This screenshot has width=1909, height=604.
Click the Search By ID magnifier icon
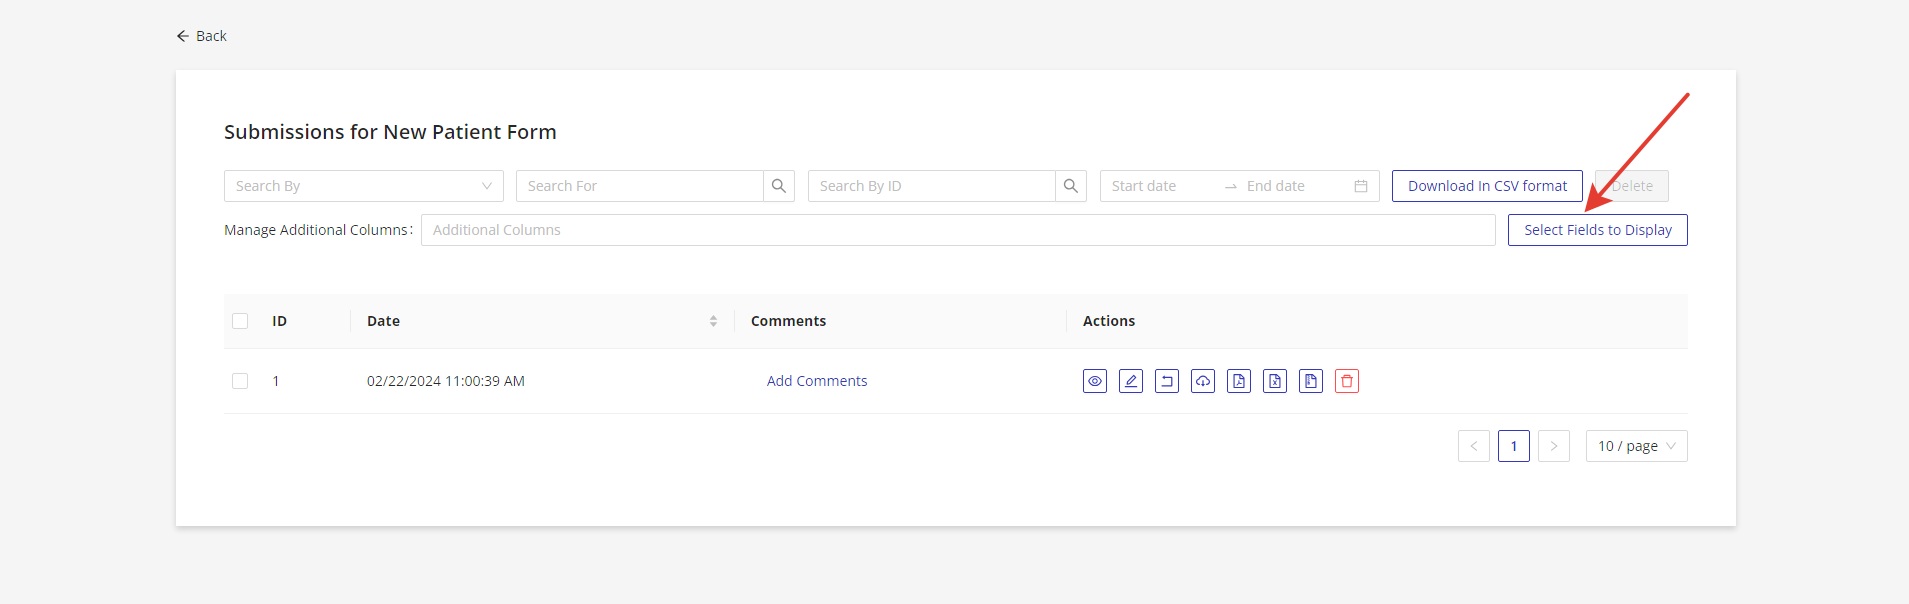[1070, 186]
